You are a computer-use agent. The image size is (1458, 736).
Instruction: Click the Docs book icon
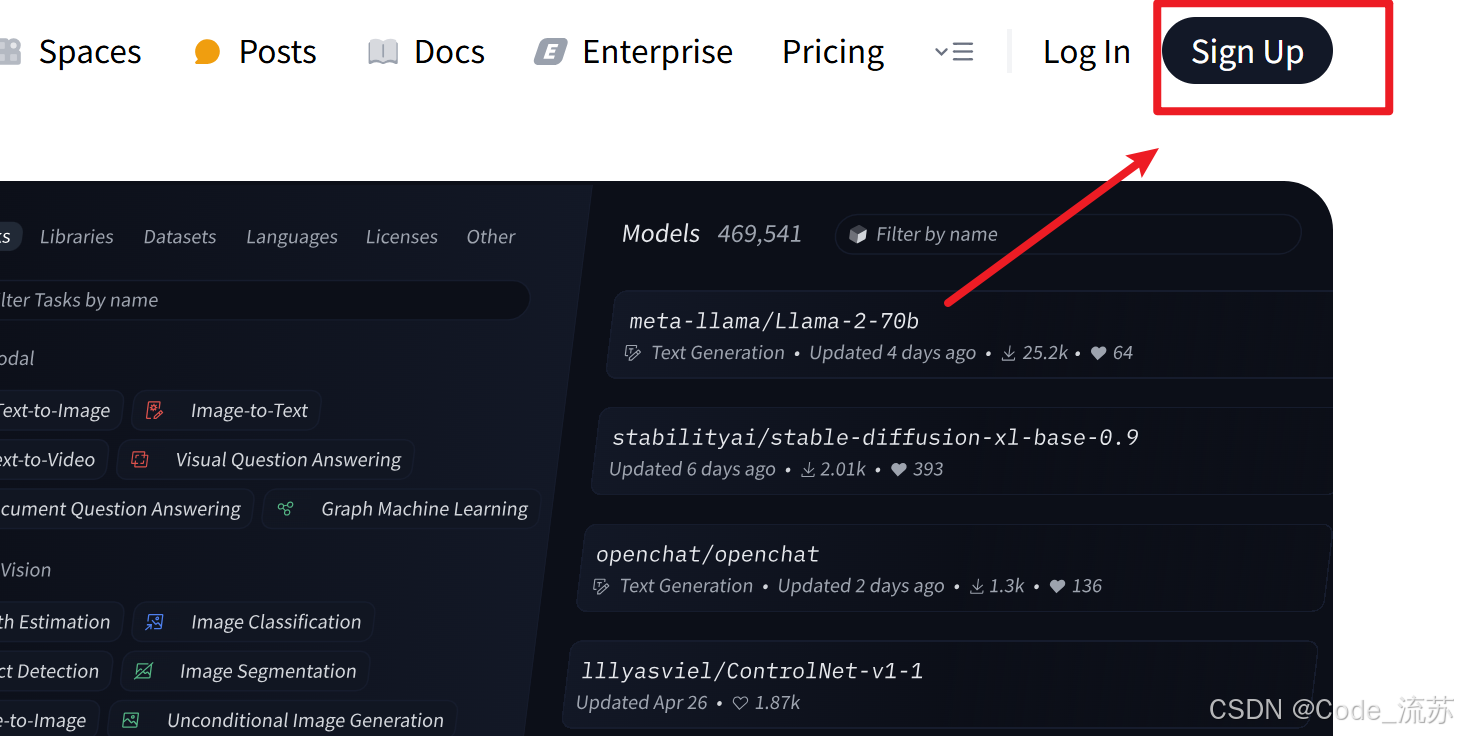coord(383,51)
